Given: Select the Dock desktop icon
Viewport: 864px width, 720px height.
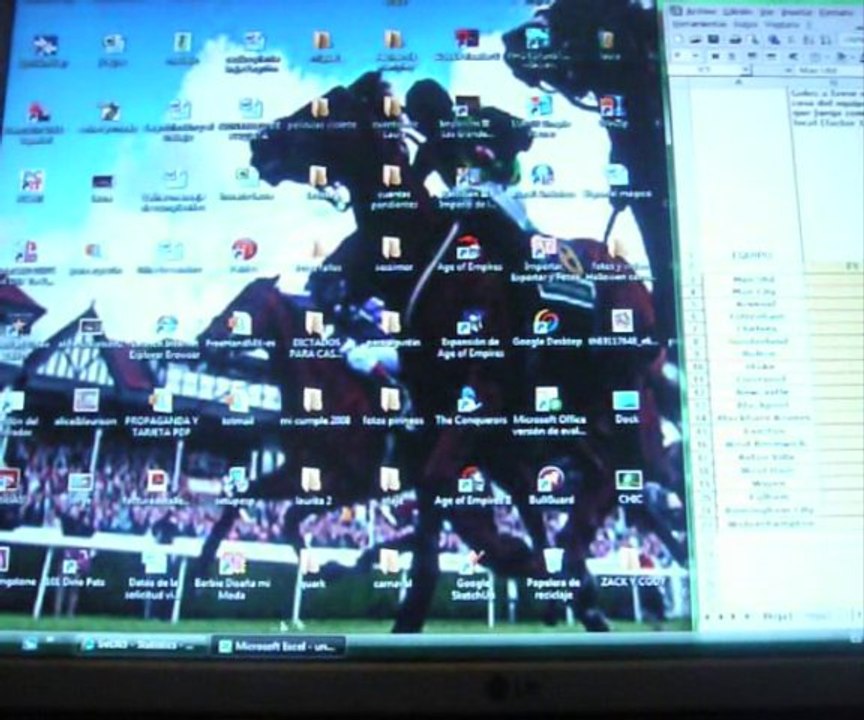Looking at the screenshot, I should pyautogui.click(x=627, y=407).
